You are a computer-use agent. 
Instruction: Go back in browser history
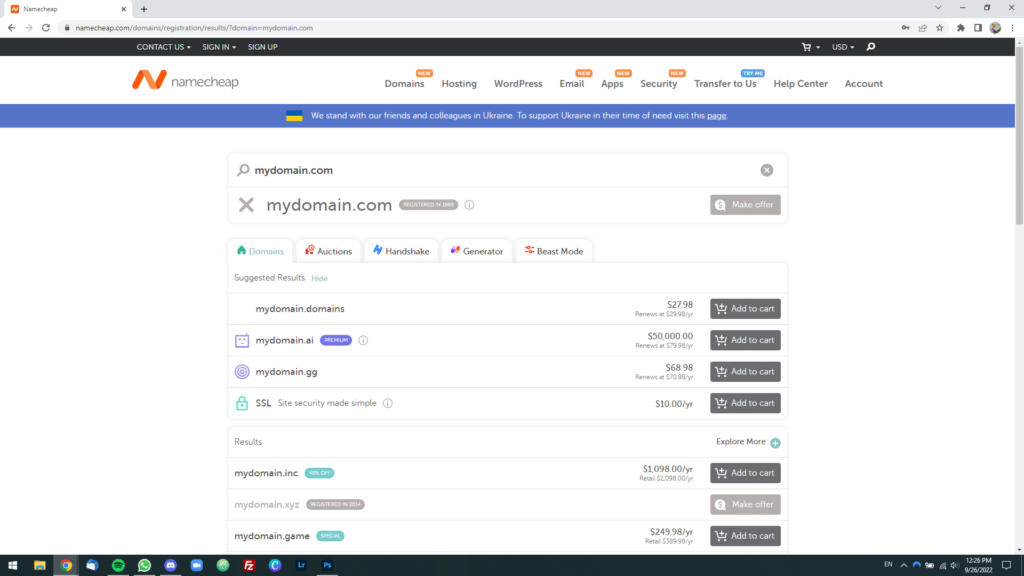click(x=11, y=28)
